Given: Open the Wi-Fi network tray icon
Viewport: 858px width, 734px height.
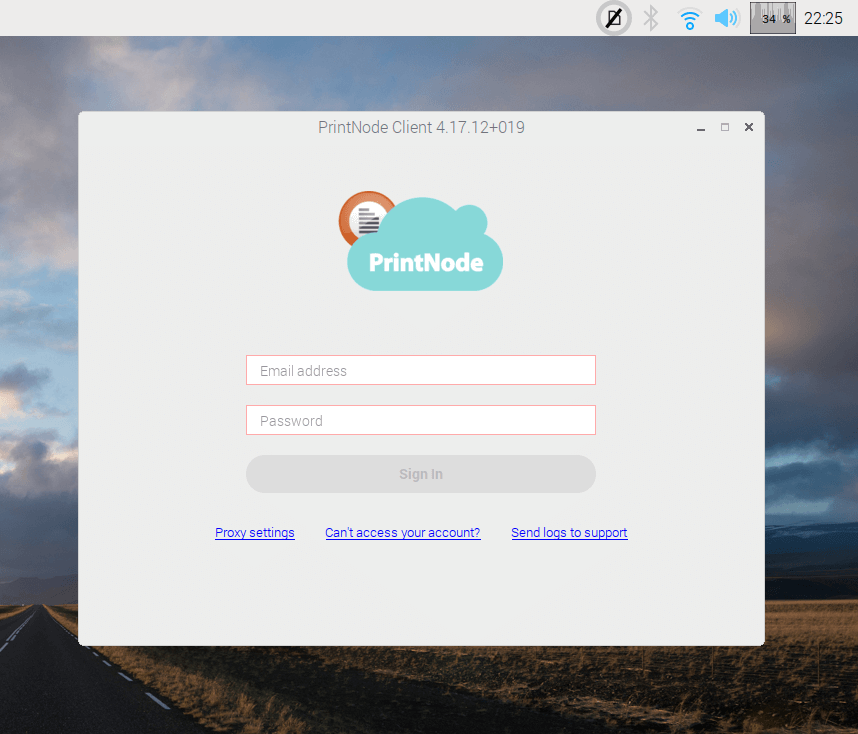Looking at the screenshot, I should (689, 19).
